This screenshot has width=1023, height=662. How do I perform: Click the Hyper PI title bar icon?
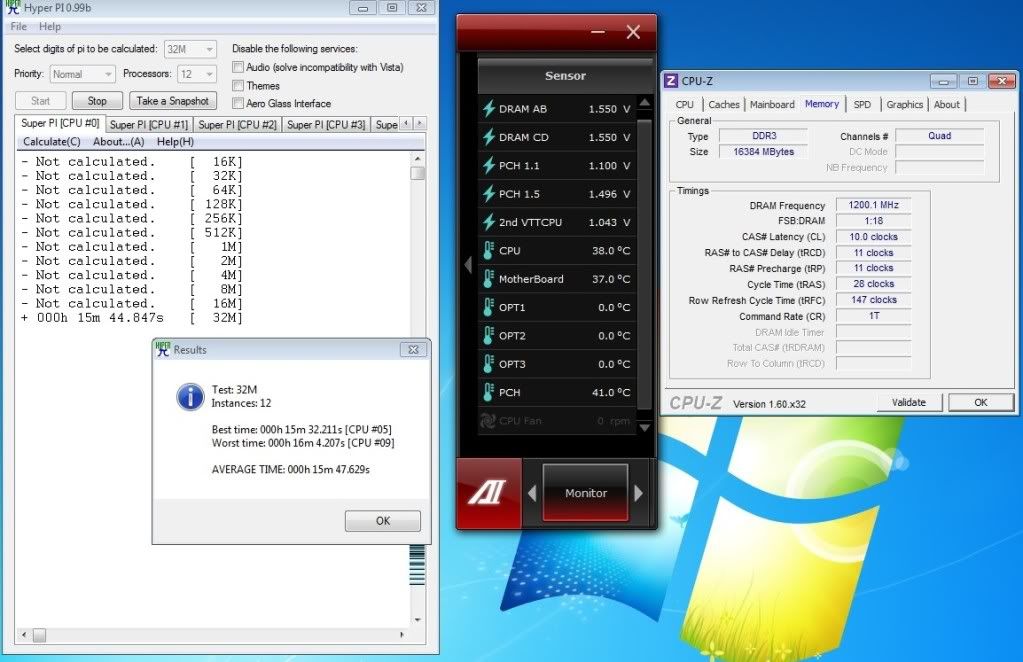pyautogui.click(x=13, y=8)
